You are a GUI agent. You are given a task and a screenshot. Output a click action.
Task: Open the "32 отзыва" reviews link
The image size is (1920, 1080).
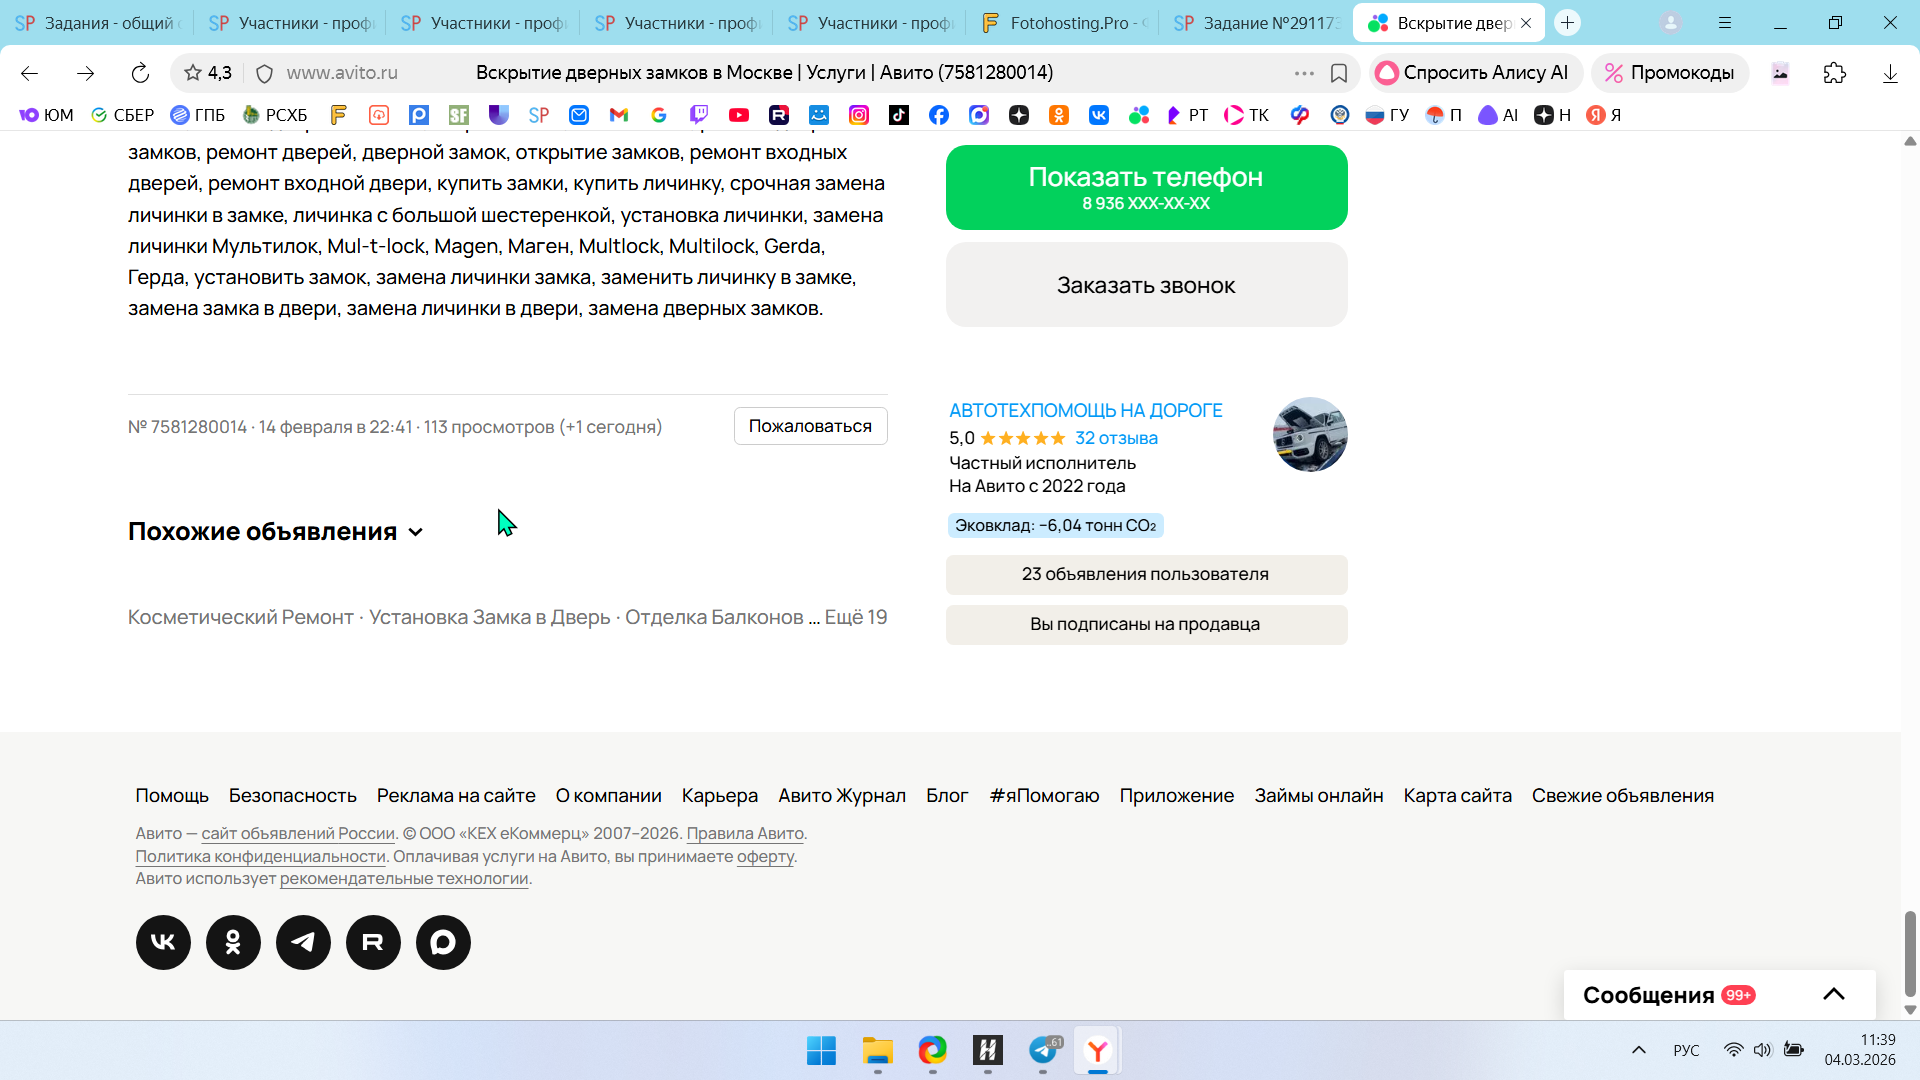pos(1116,438)
